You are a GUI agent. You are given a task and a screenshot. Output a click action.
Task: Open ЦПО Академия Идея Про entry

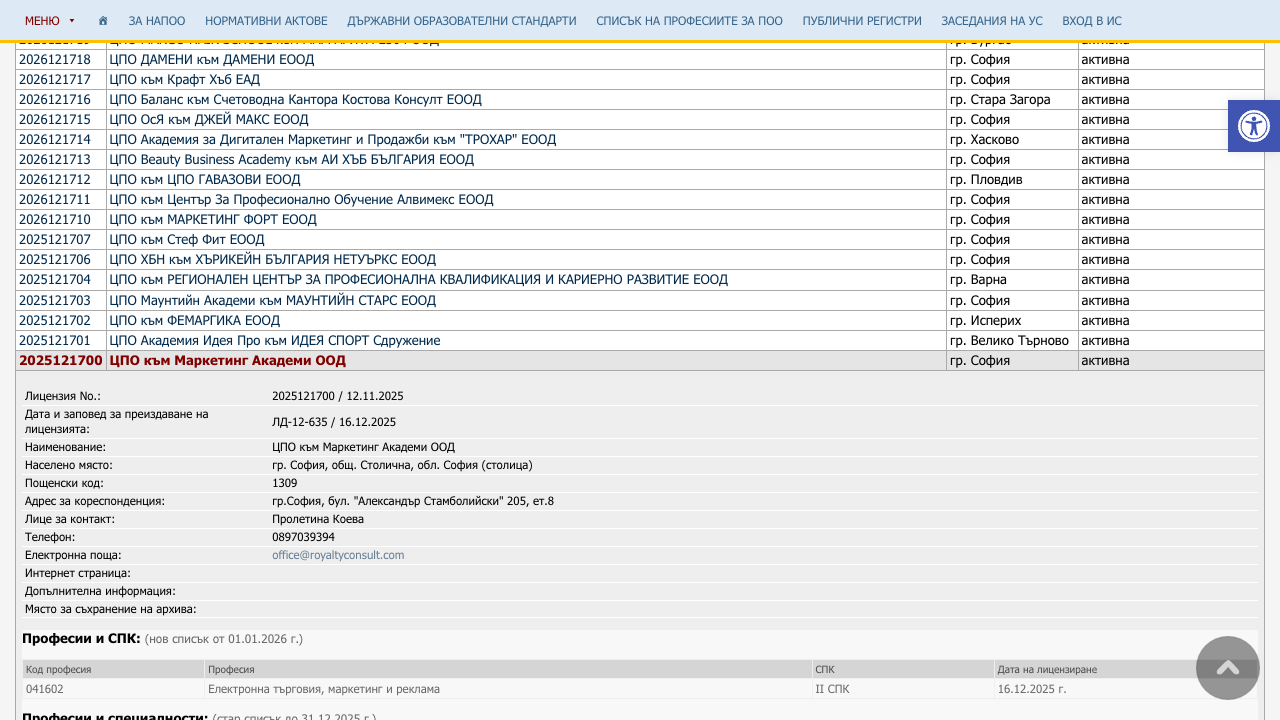pyautogui.click(x=274, y=341)
